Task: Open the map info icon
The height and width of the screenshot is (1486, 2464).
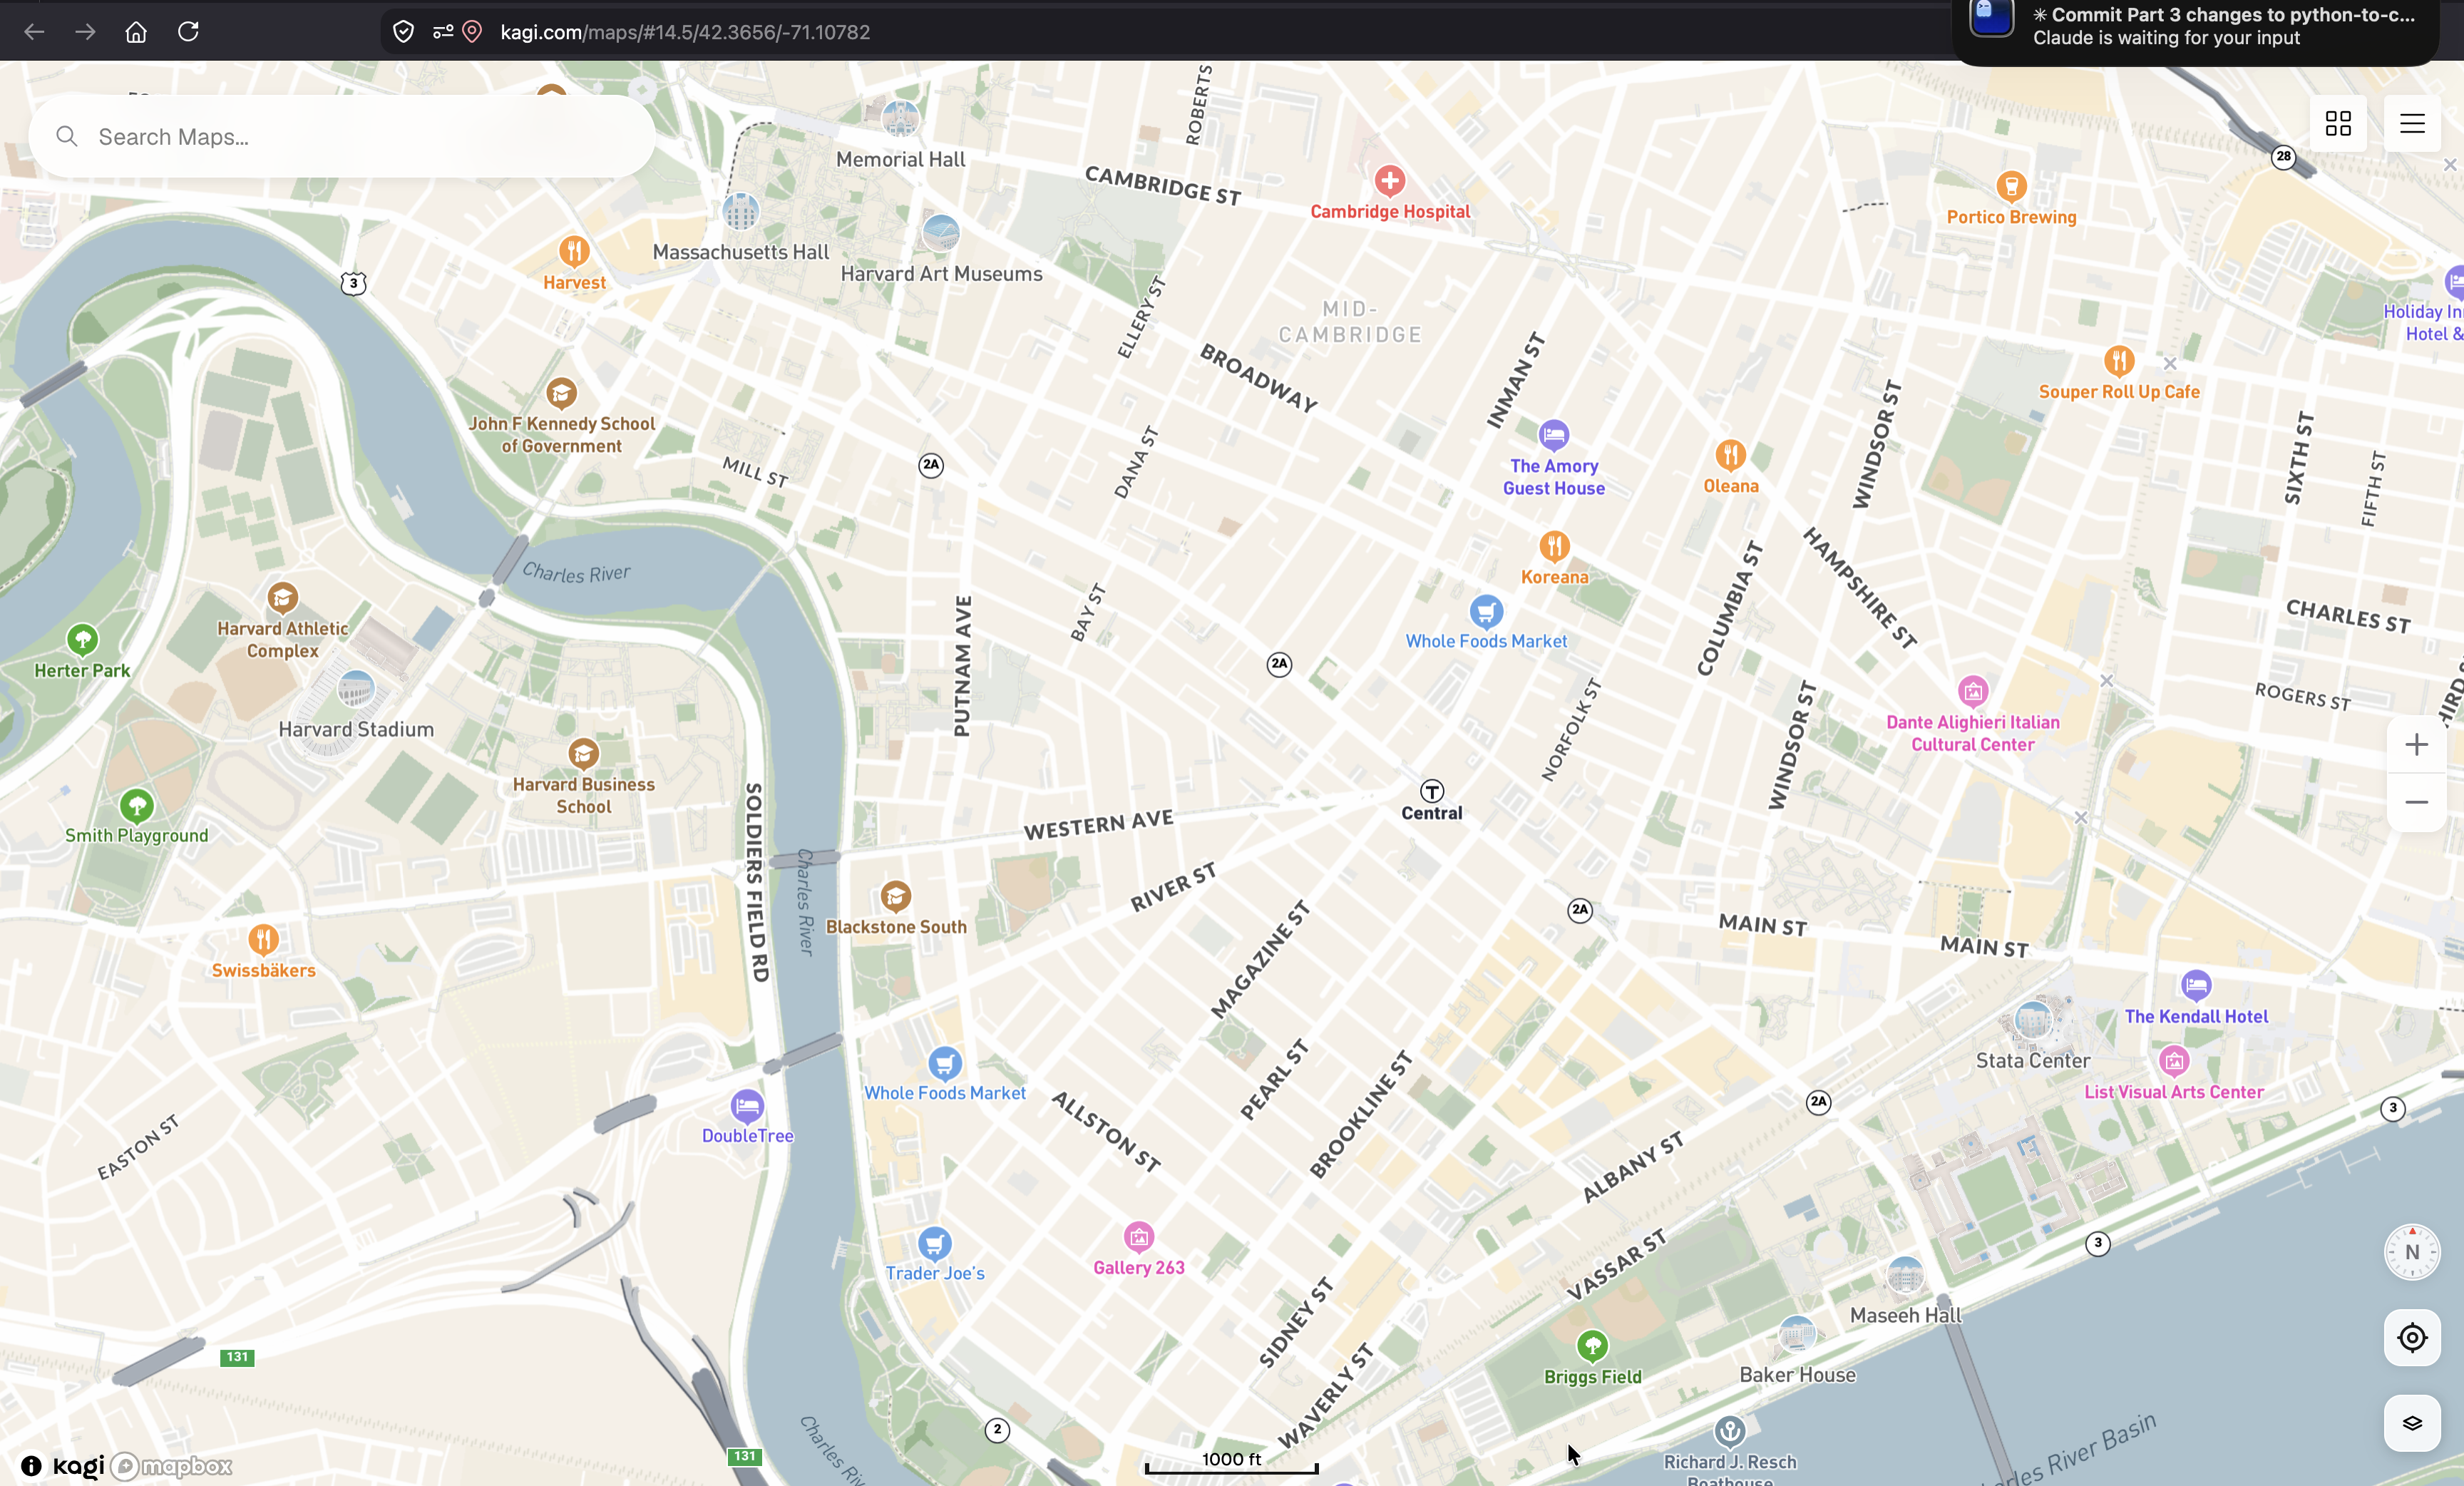Action: tap(31, 1466)
